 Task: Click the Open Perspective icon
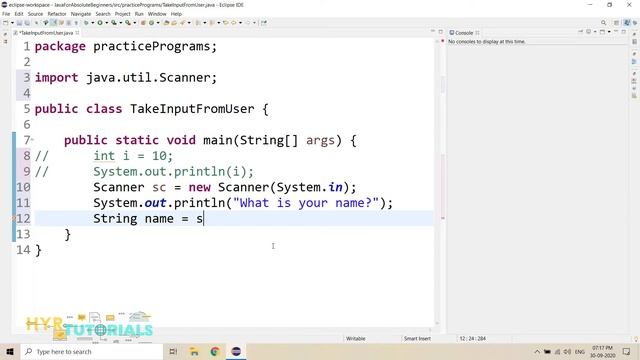[x=616, y=23]
